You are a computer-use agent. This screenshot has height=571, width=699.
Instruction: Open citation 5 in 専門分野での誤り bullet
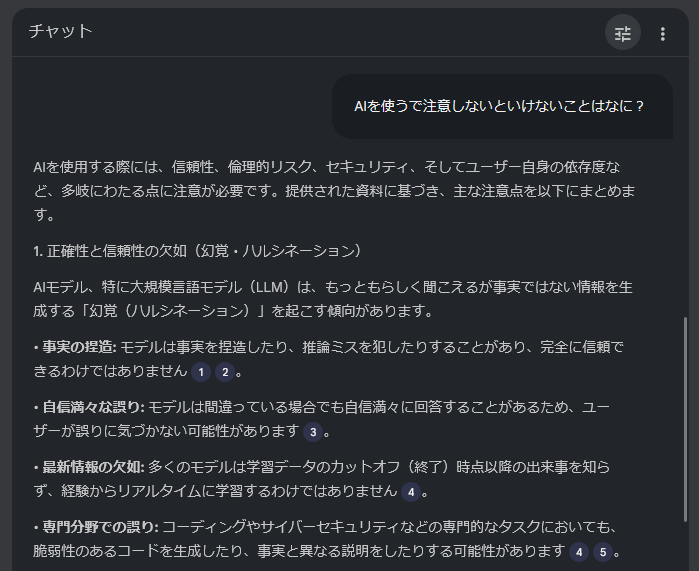pyautogui.click(x=603, y=552)
